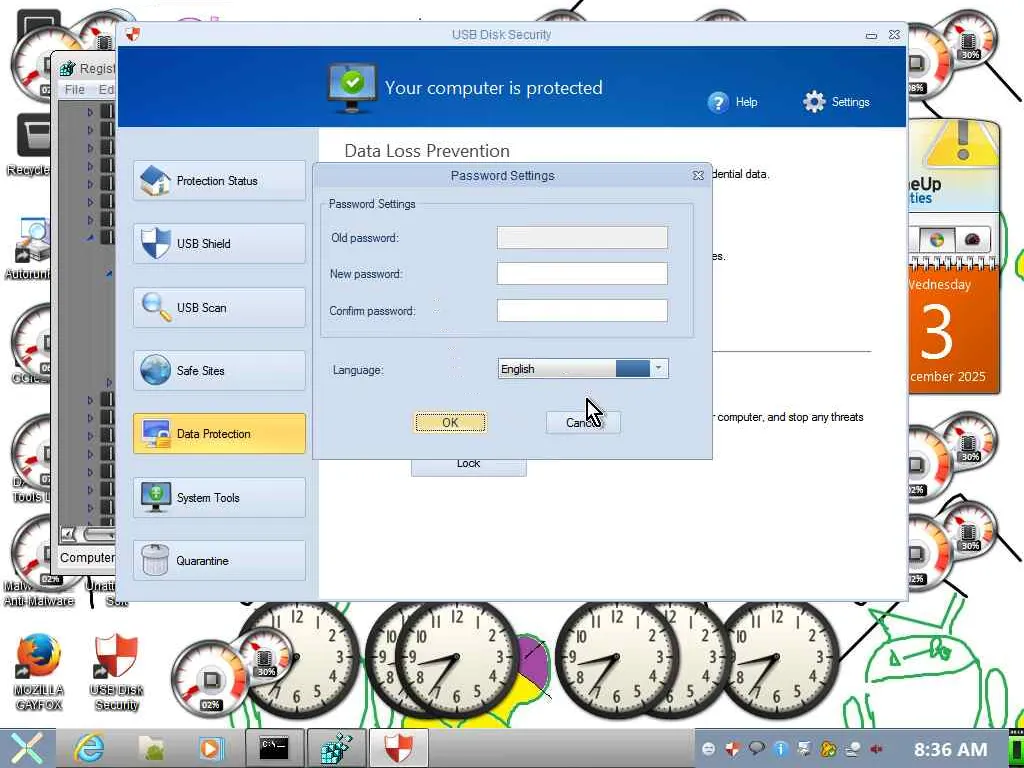
Task: Click Registry Editor scrollbar left arrow
Action: tap(68, 534)
